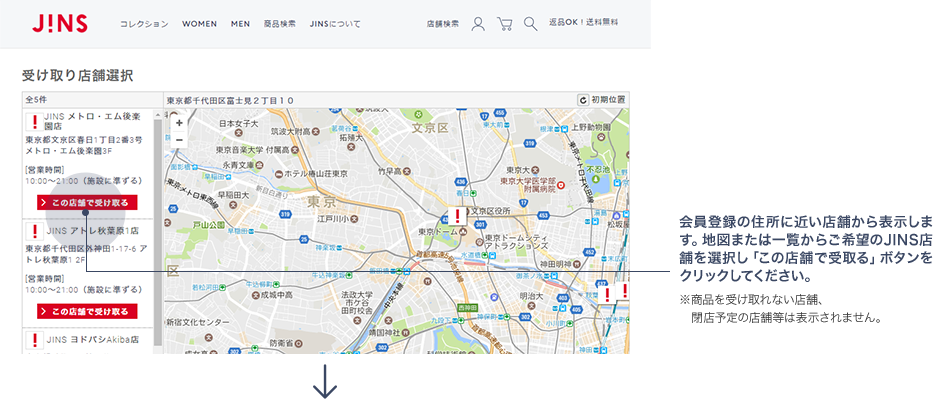Open JINSについて in navigation
933x399 pixels.
coord(335,24)
